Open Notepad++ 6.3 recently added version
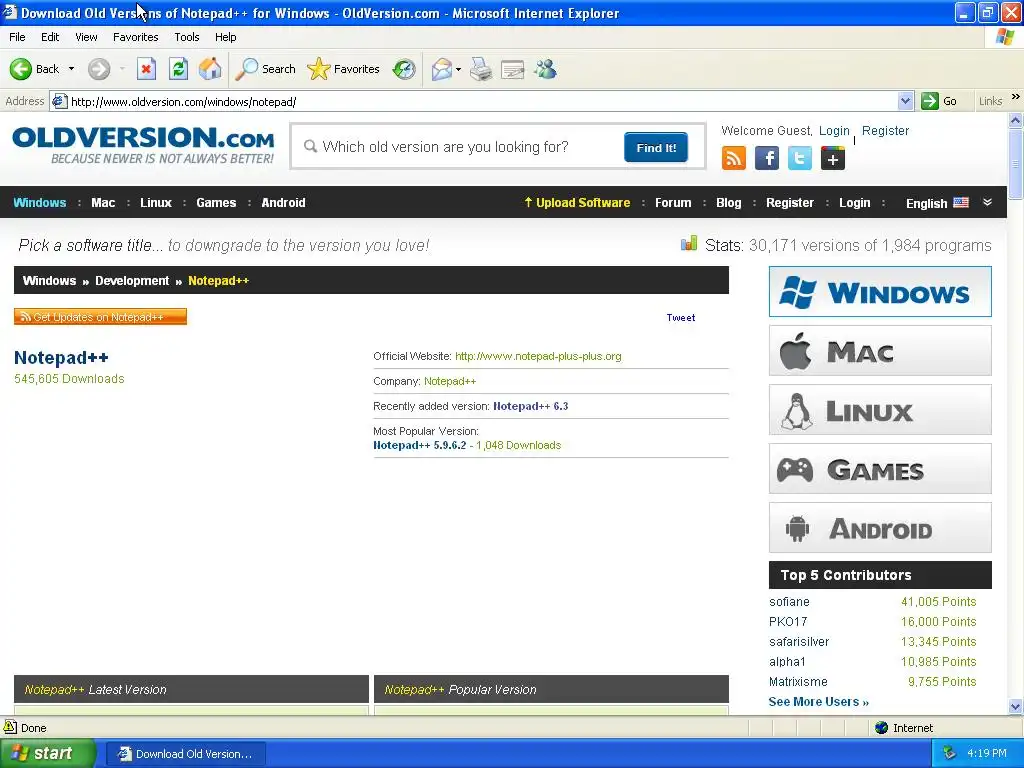1024x768 pixels. point(530,406)
